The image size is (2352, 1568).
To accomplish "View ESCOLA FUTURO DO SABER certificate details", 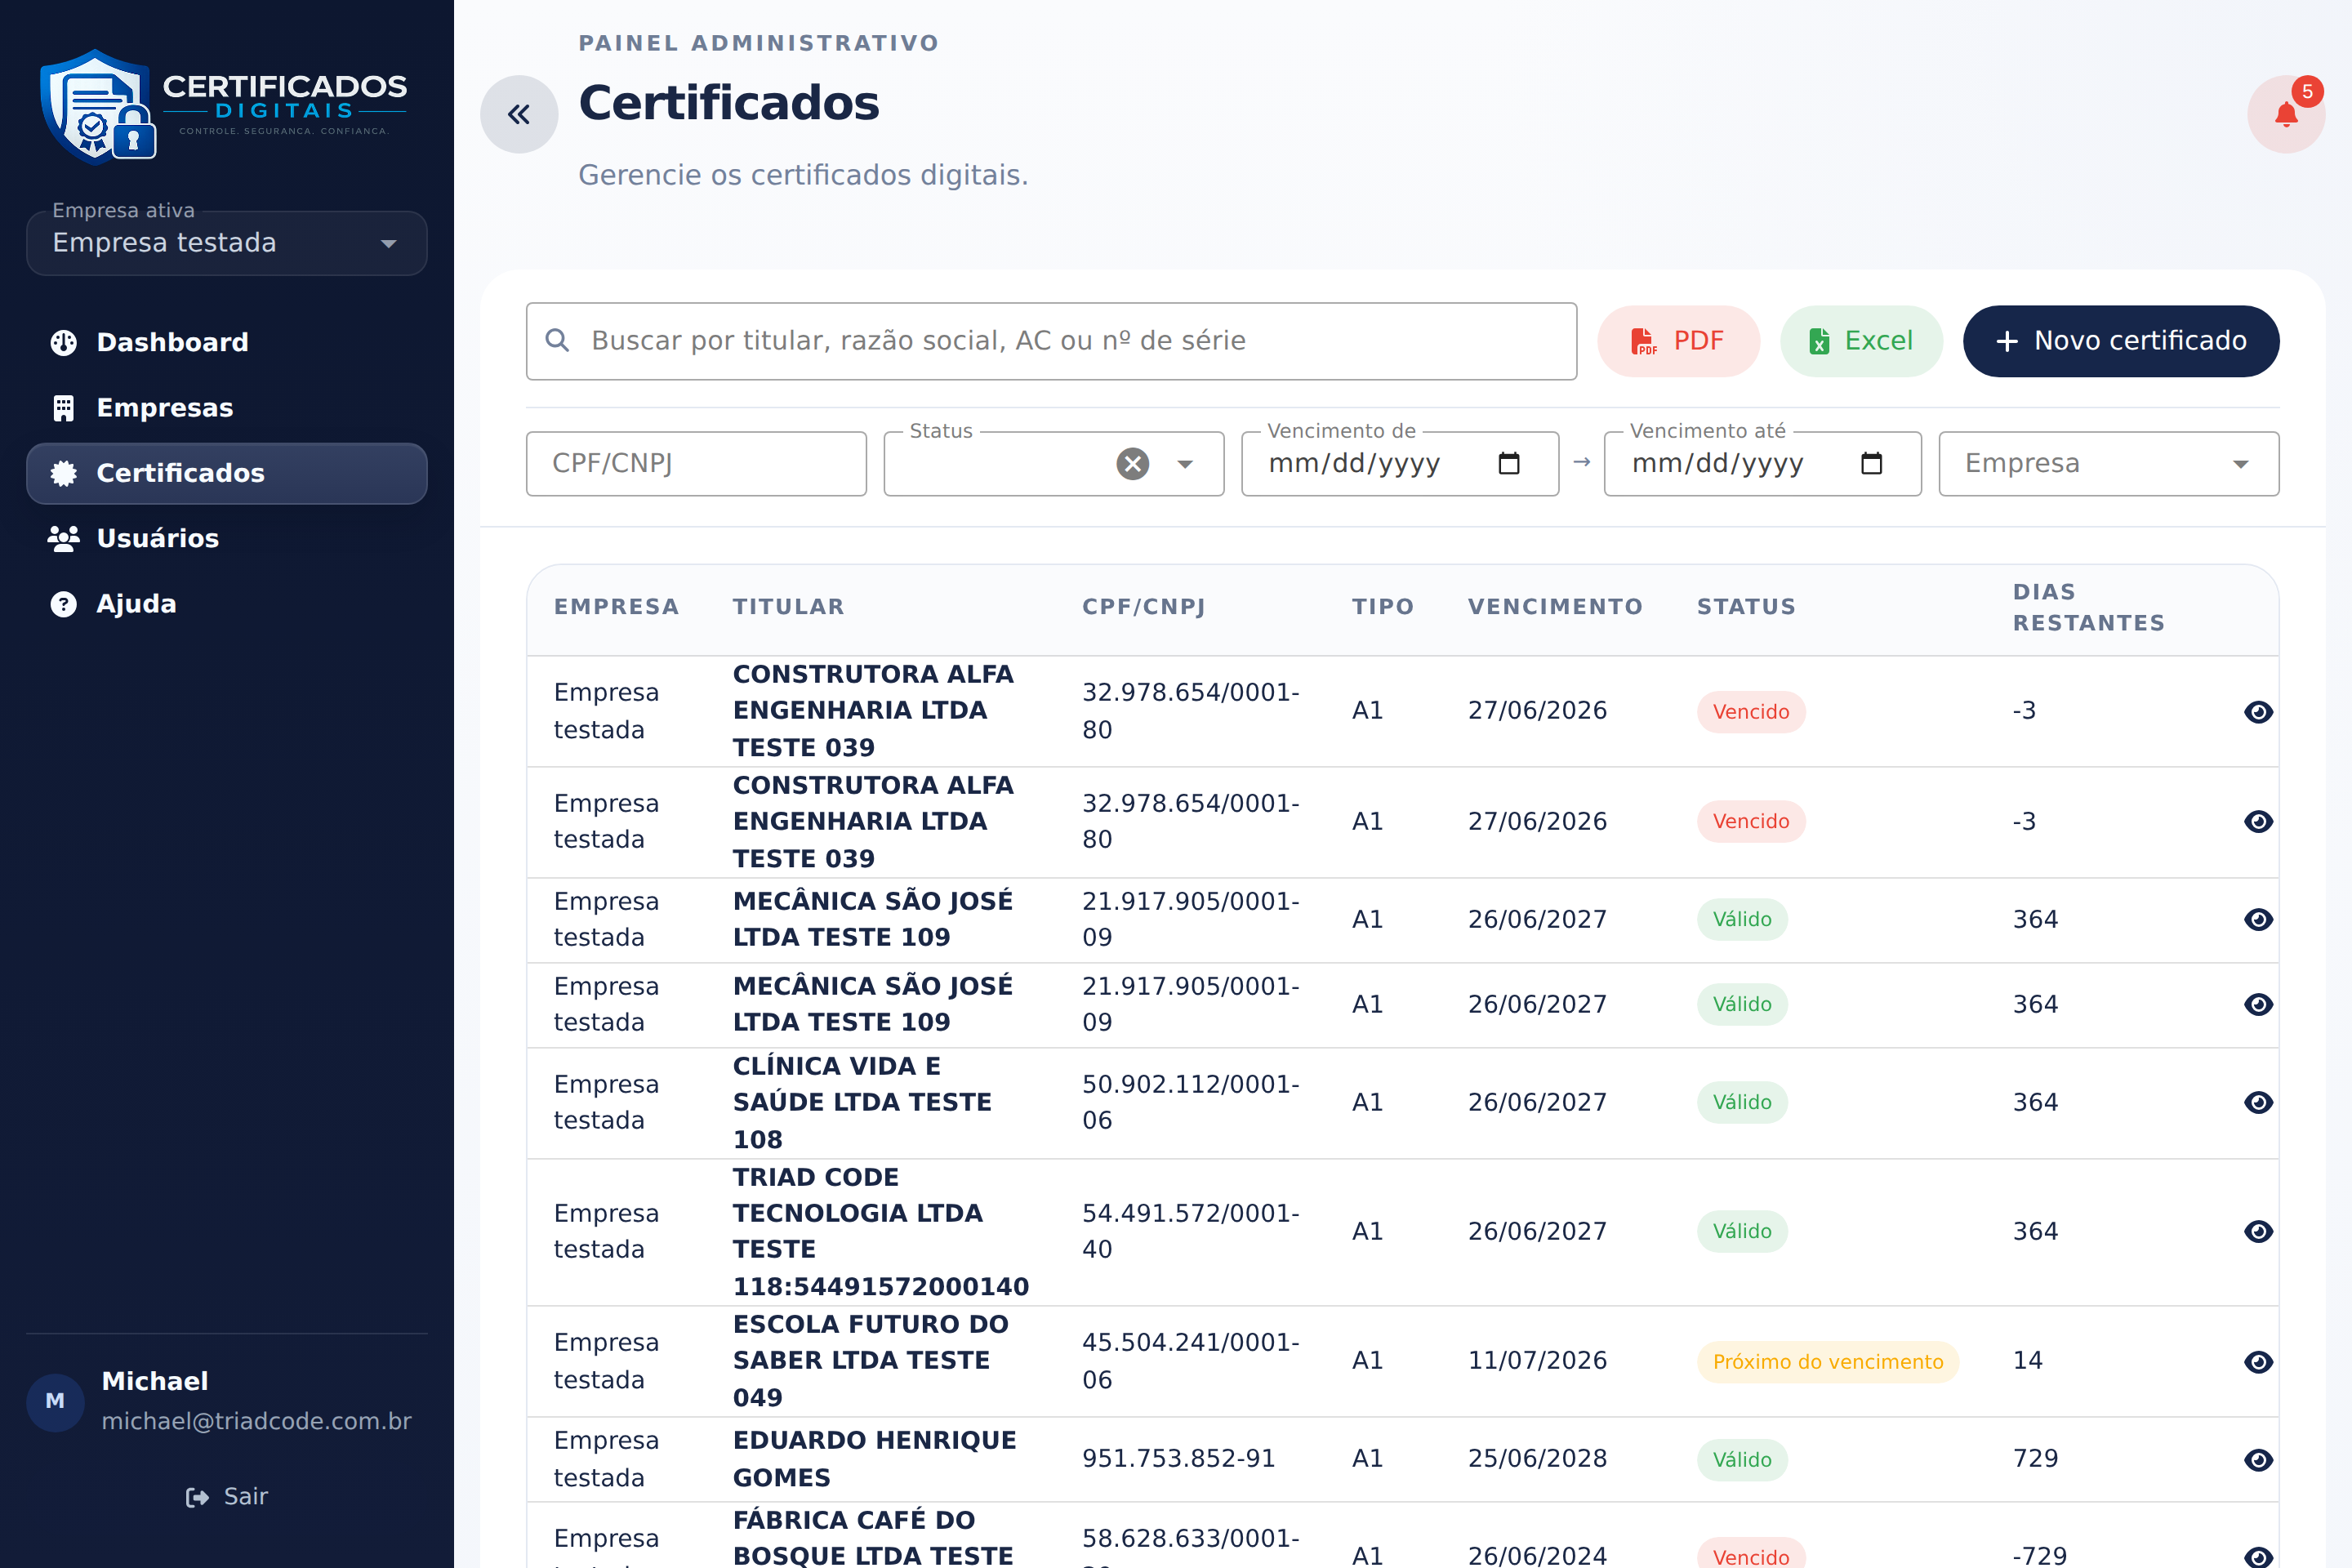I will pyautogui.click(x=2258, y=1362).
